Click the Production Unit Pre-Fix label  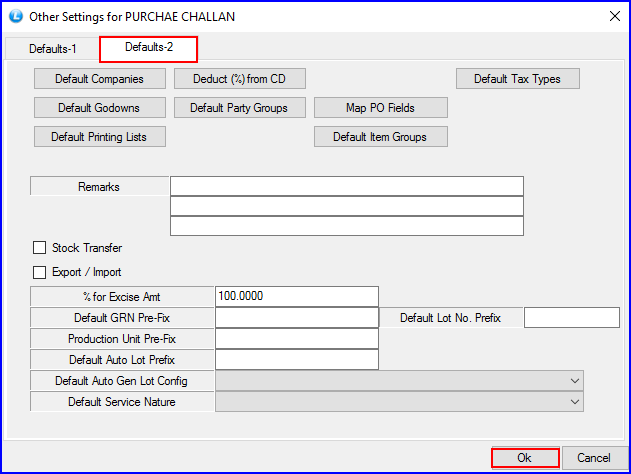122,339
